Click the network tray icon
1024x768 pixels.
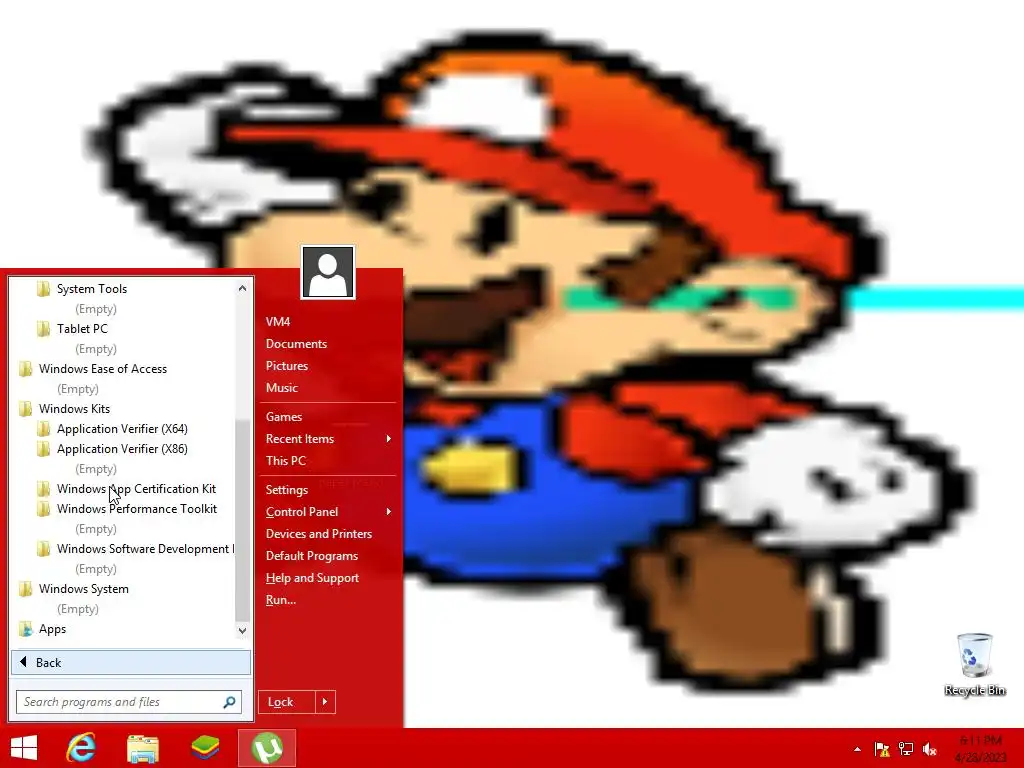tap(906, 749)
